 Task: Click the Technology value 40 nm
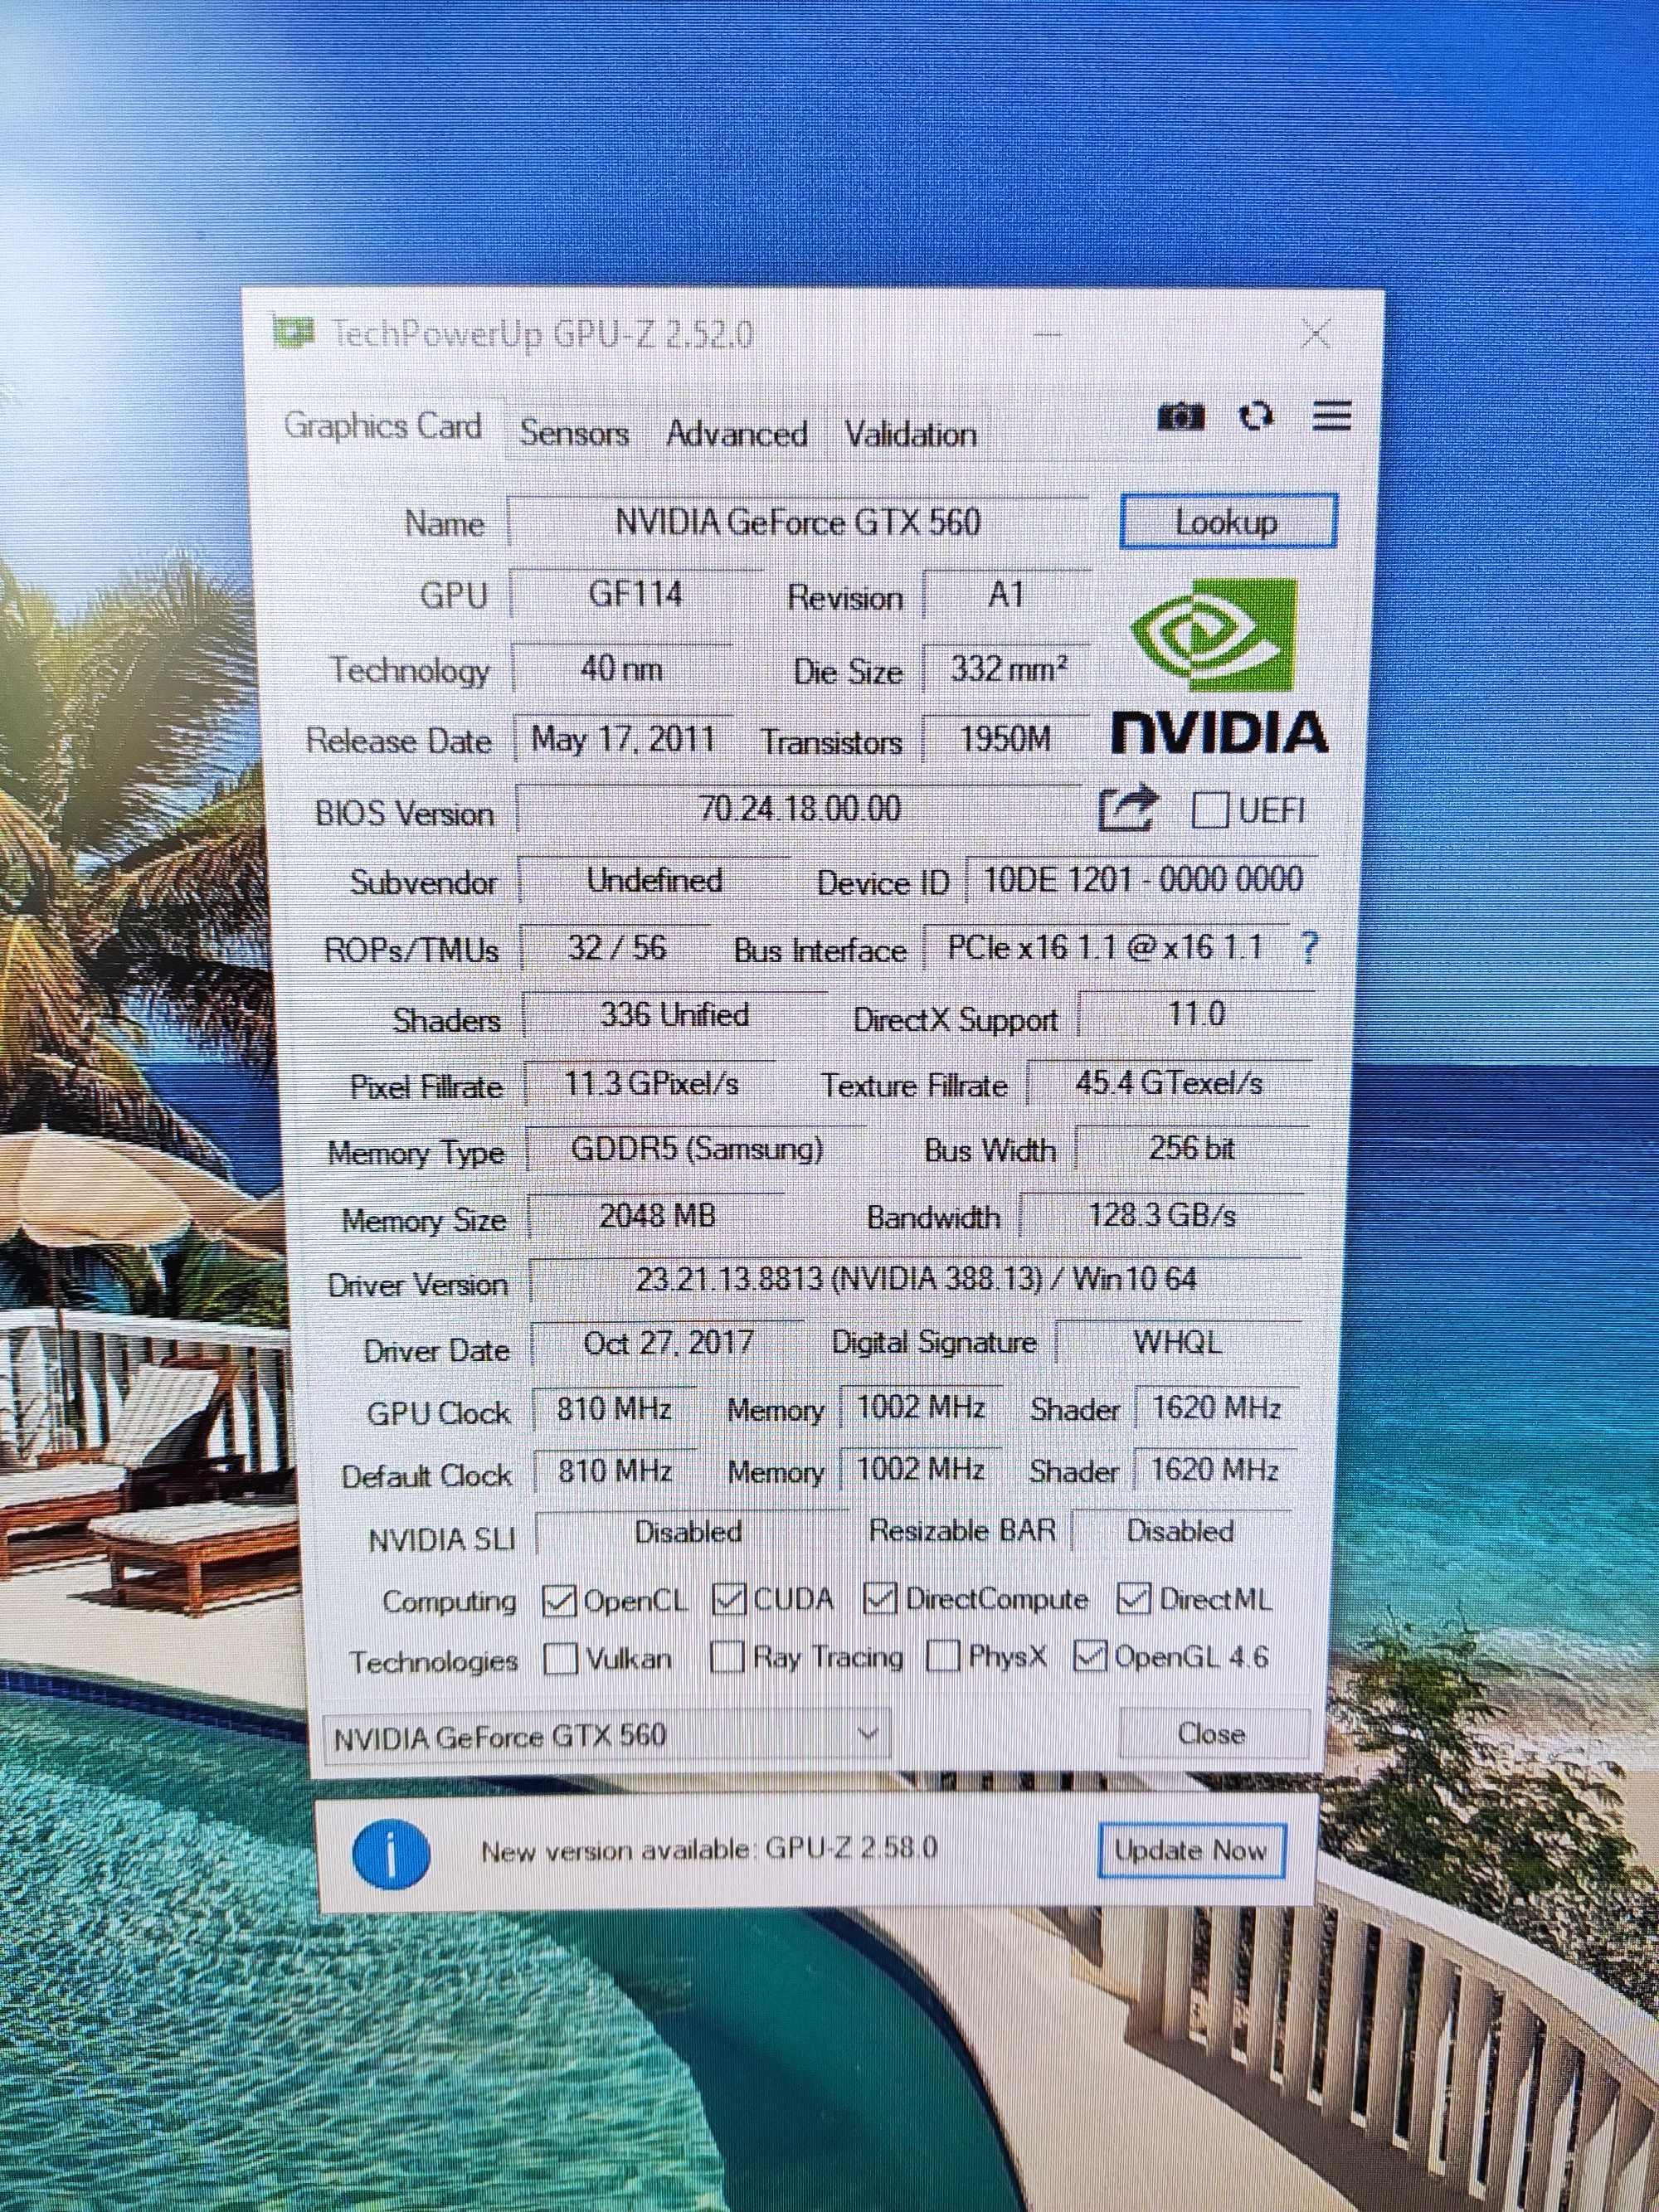[622, 668]
